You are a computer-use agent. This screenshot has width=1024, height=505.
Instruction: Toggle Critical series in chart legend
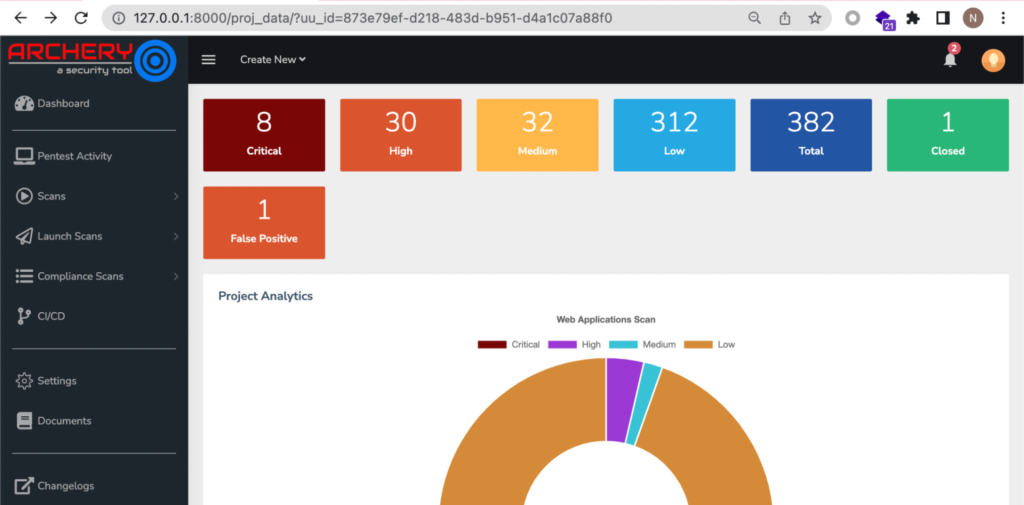[509, 344]
